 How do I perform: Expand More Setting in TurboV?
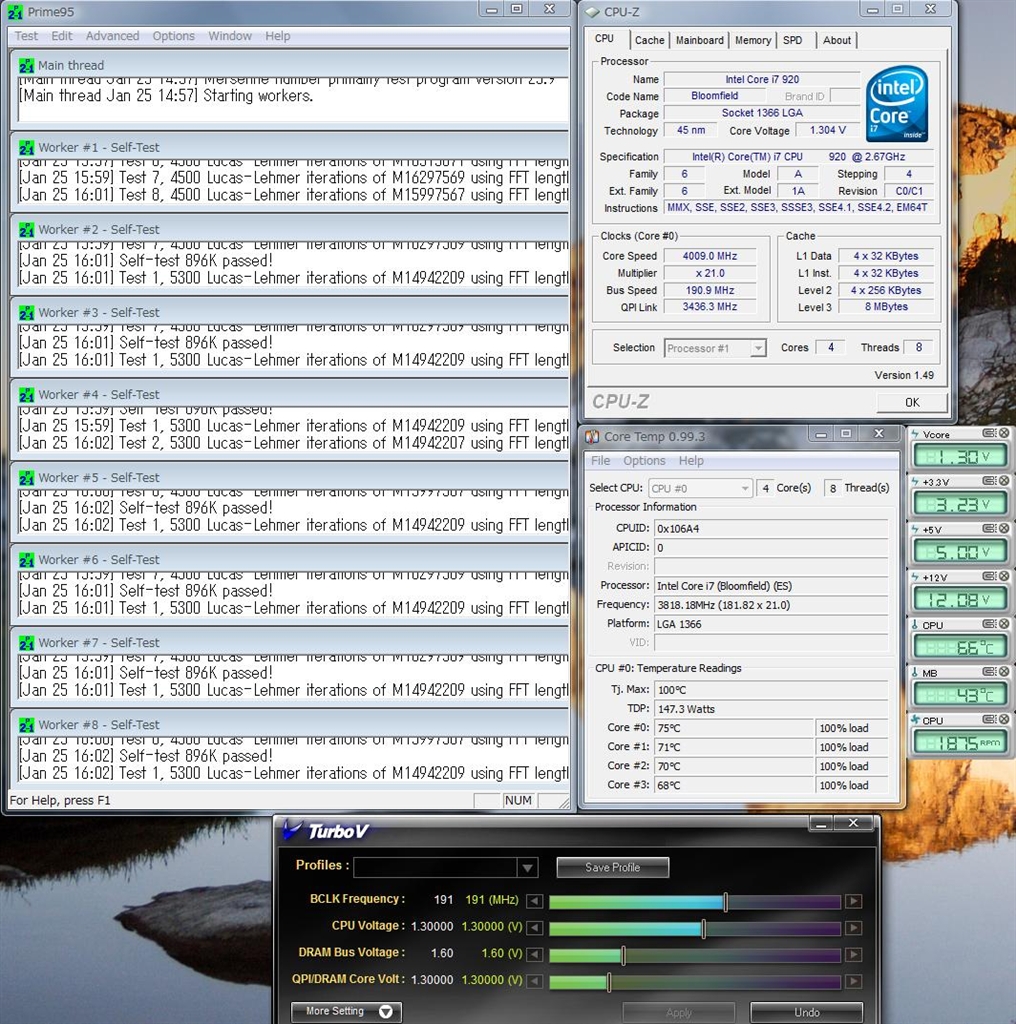(346, 1012)
